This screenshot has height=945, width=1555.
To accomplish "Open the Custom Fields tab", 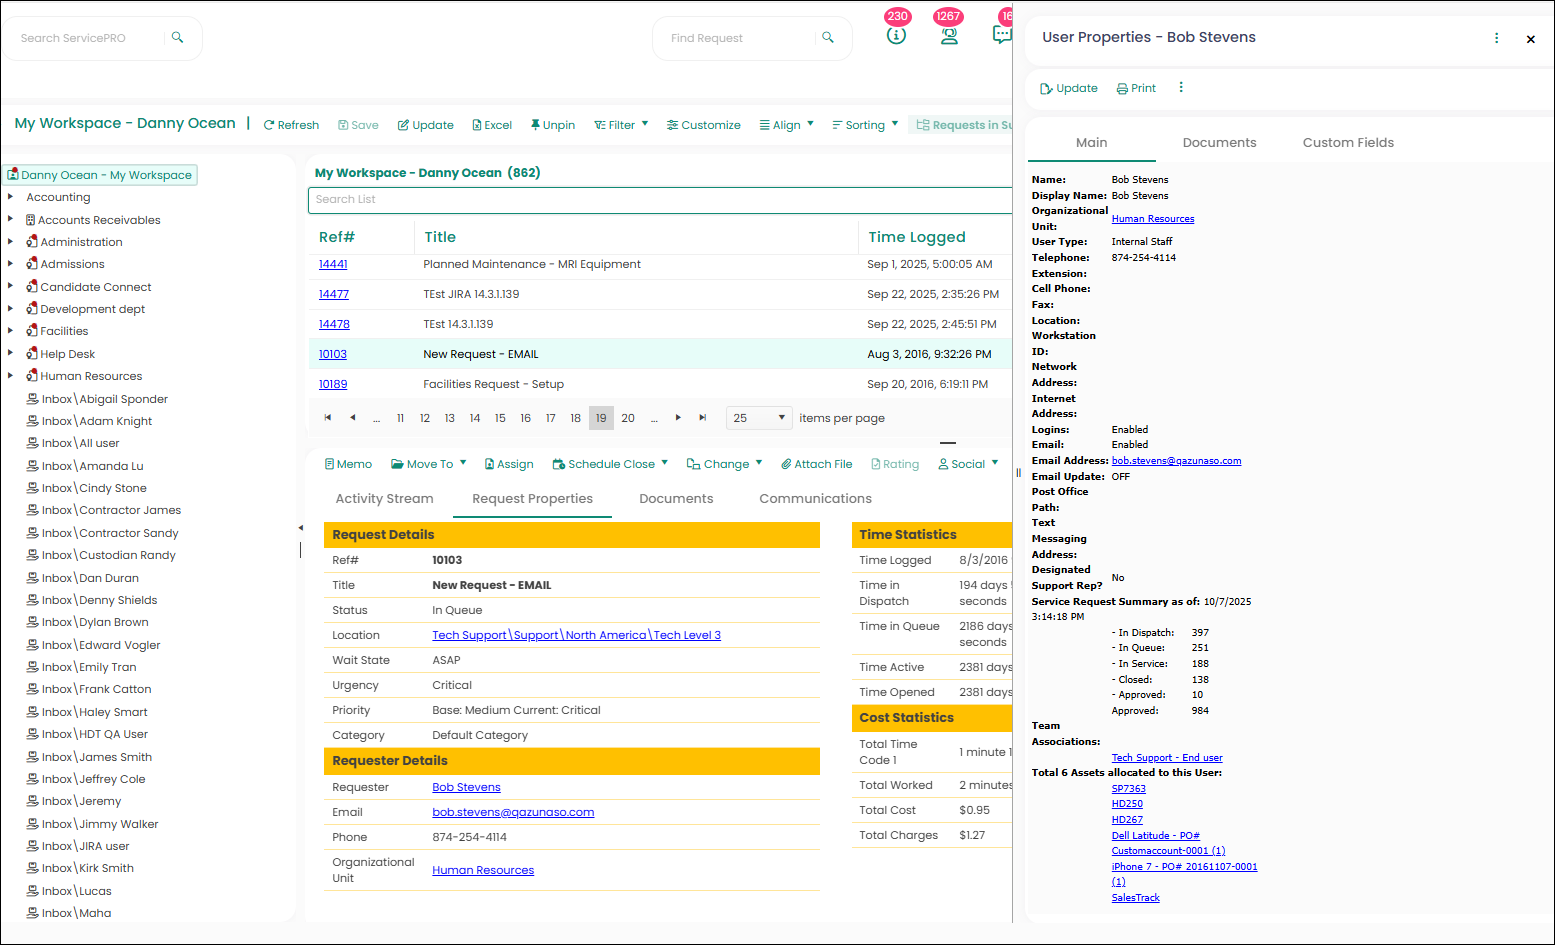I will click(x=1347, y=143).
